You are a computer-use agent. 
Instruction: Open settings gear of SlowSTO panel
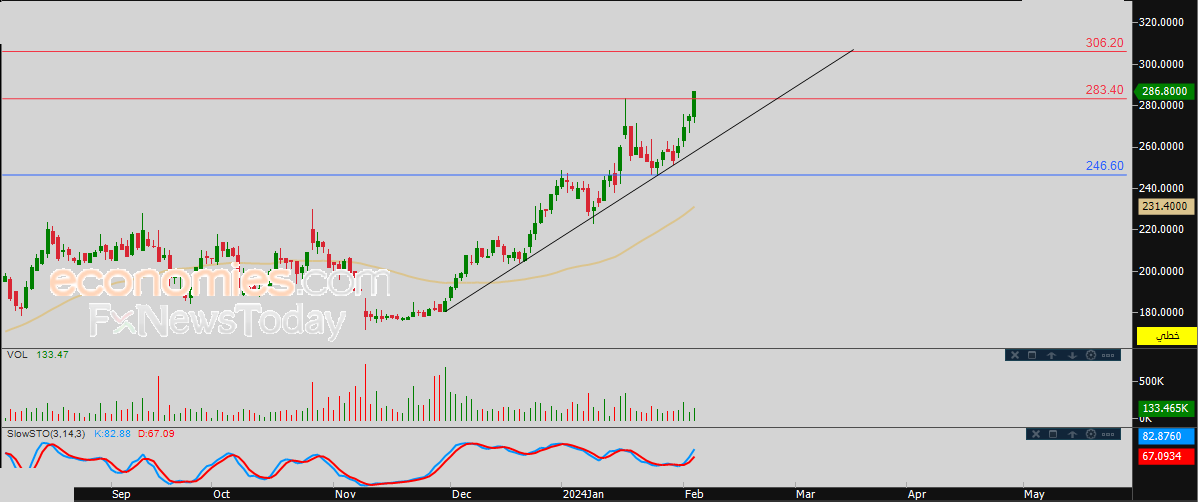[x=1091, y=434]
